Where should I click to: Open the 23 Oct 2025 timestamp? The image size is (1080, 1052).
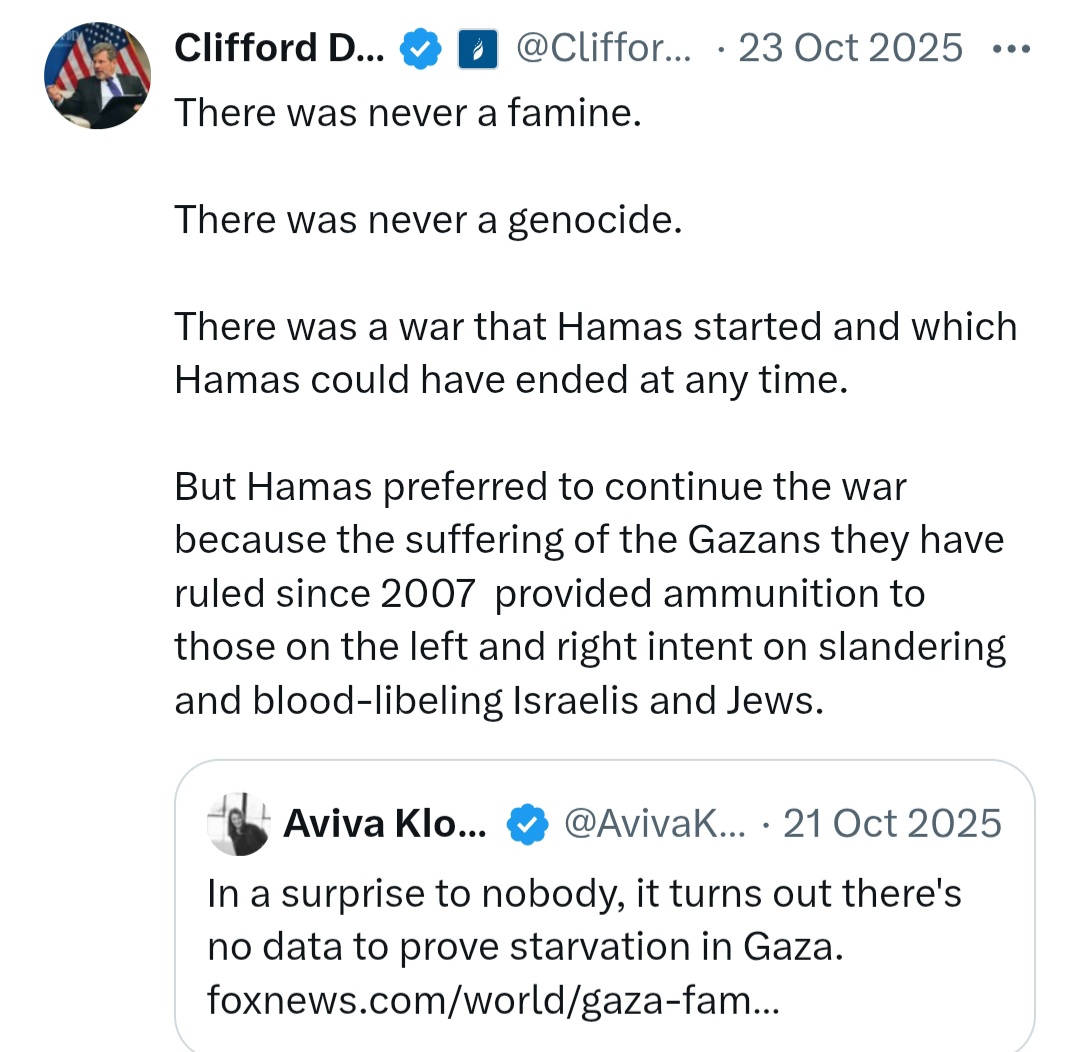tap(850, 49)
